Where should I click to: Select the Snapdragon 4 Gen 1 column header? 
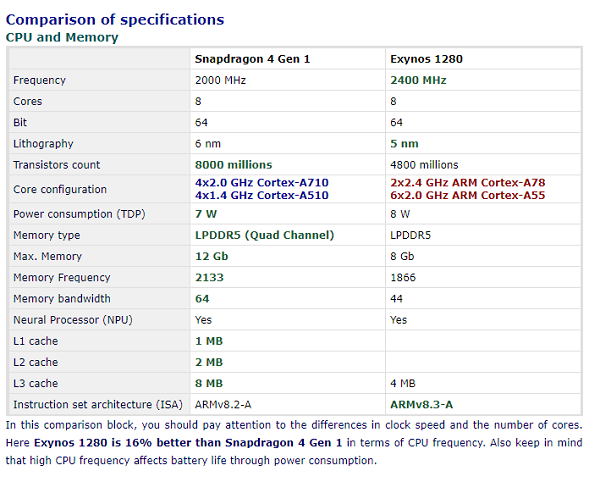252,59
